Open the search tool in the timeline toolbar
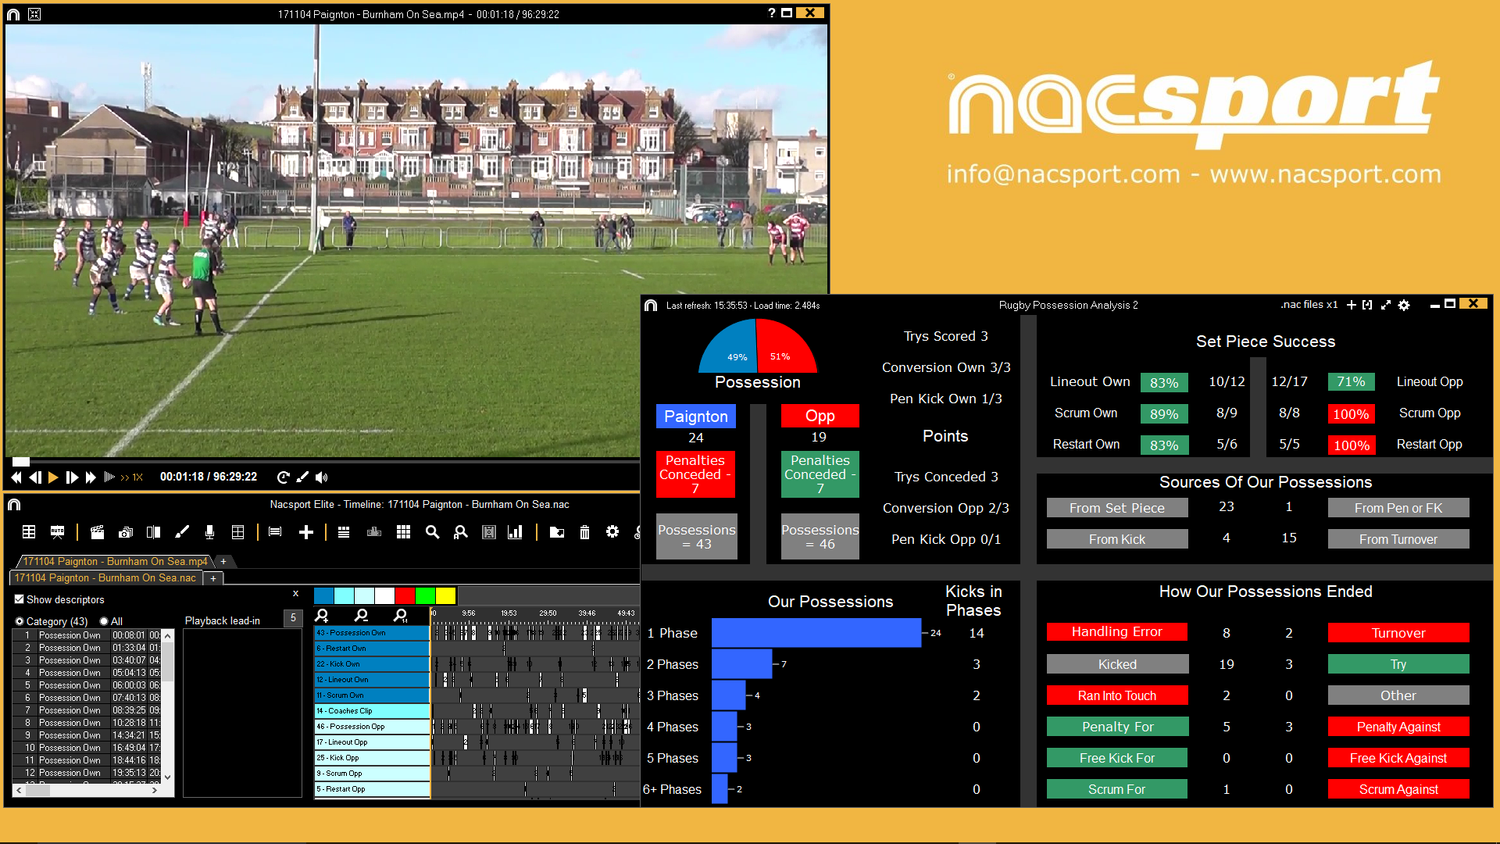Image resolution: width=1500 pixels, height=844 pixels. click(433, 531)
